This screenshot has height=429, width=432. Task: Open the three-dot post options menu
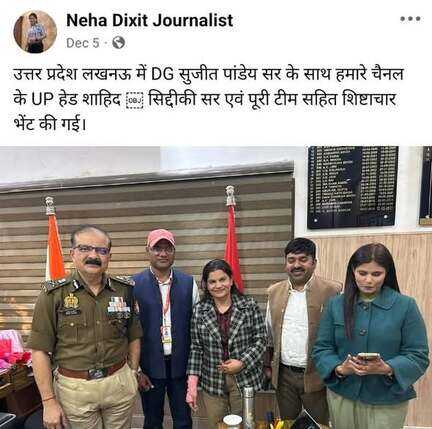coord(410,19)
